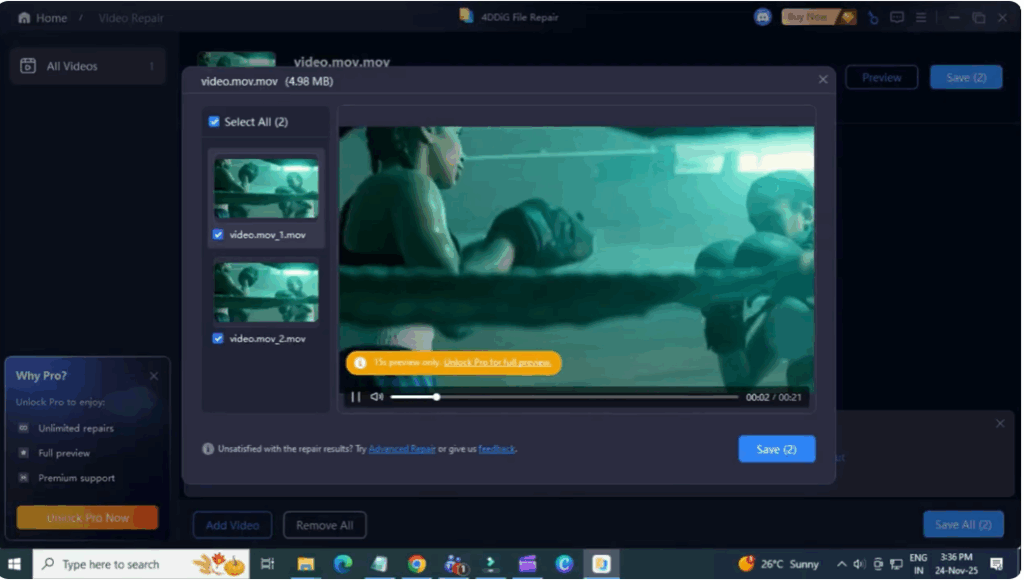Select the video.mov_2.mov thumbnail

[x=266, y=292]
